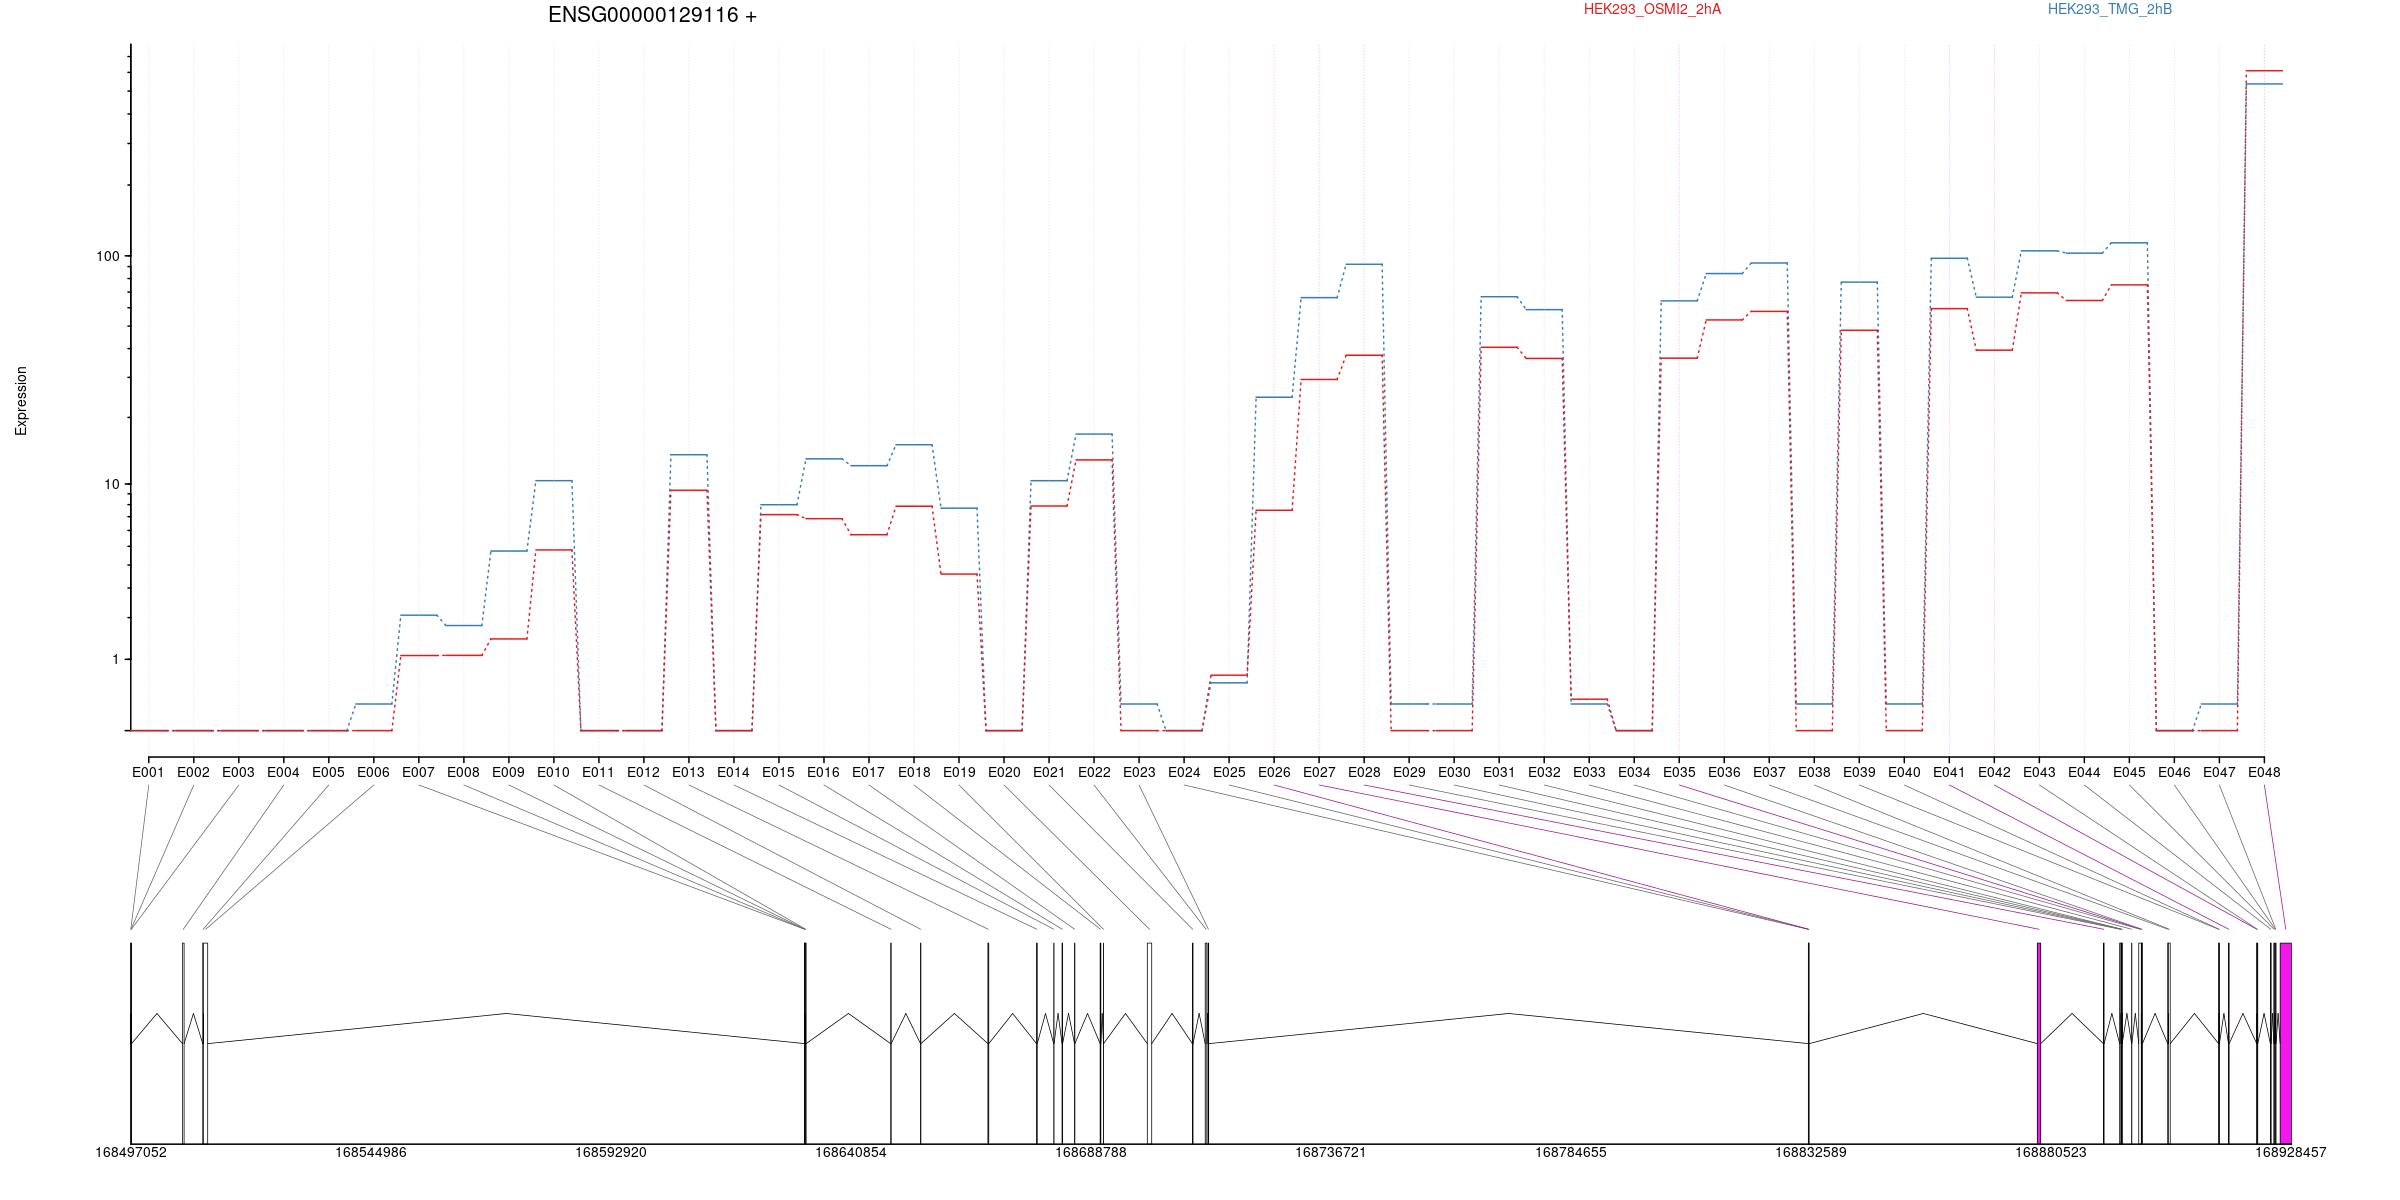Click exon label E031

pyautogui.click(x=1499, y=772)
